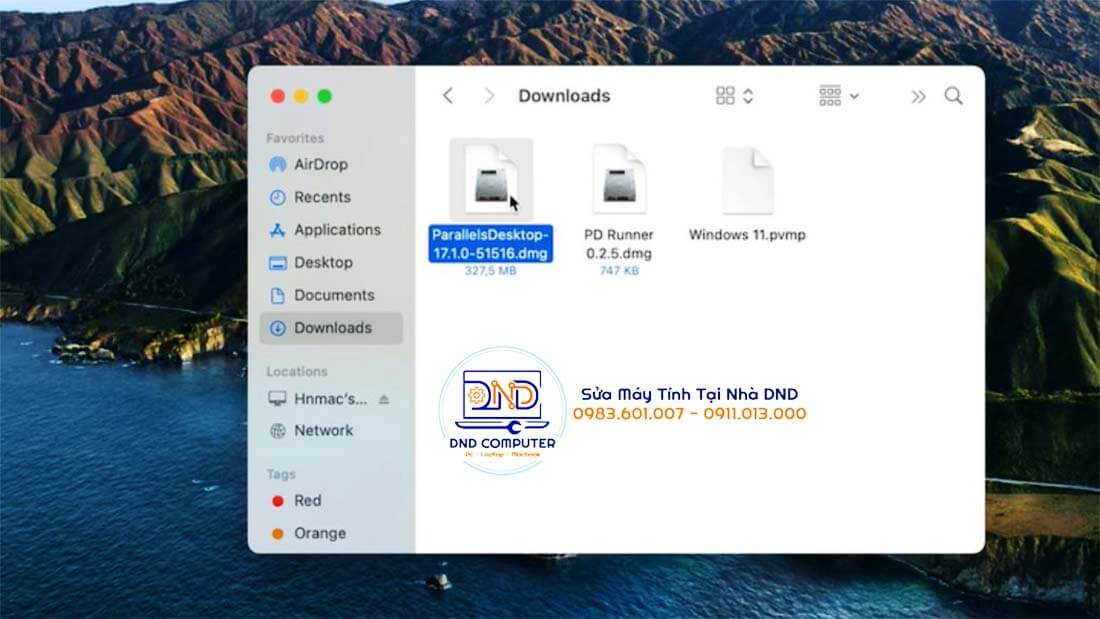
Task: Select Downloads in sidebar
Action: tap(331, 328)
